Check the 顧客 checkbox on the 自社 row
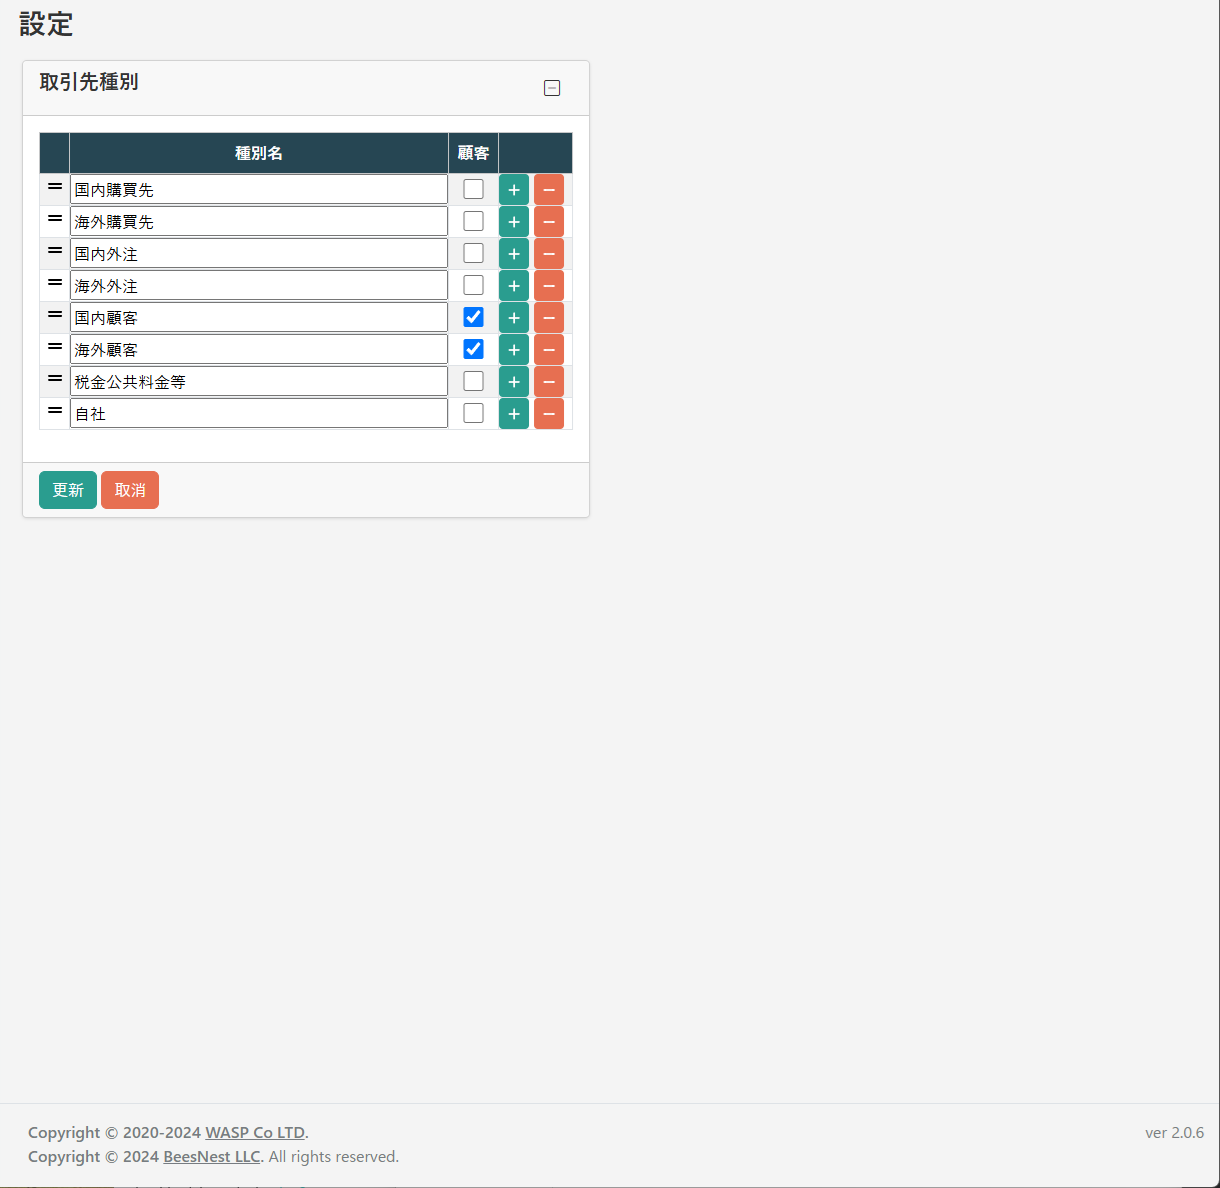Screen dimensions: 1220x1188 click(472, 412)
